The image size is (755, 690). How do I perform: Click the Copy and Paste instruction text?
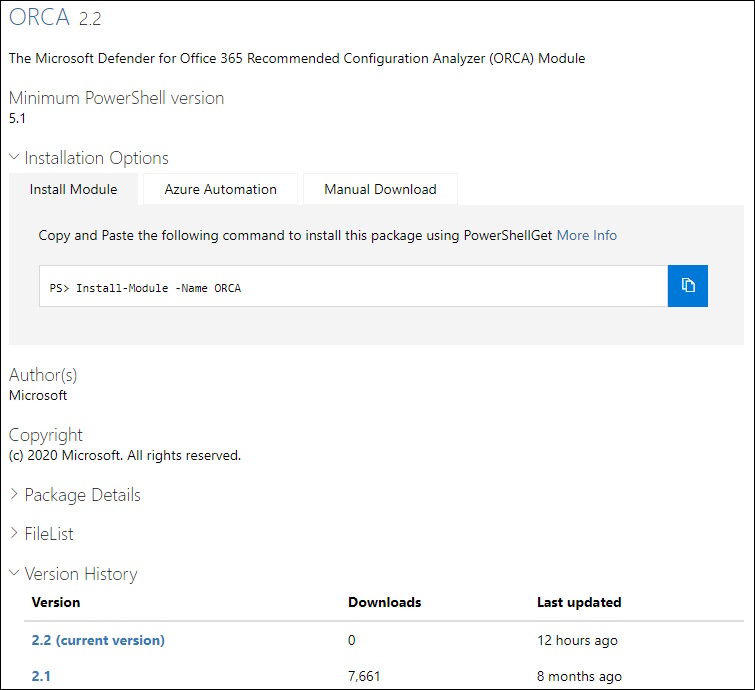295,235
